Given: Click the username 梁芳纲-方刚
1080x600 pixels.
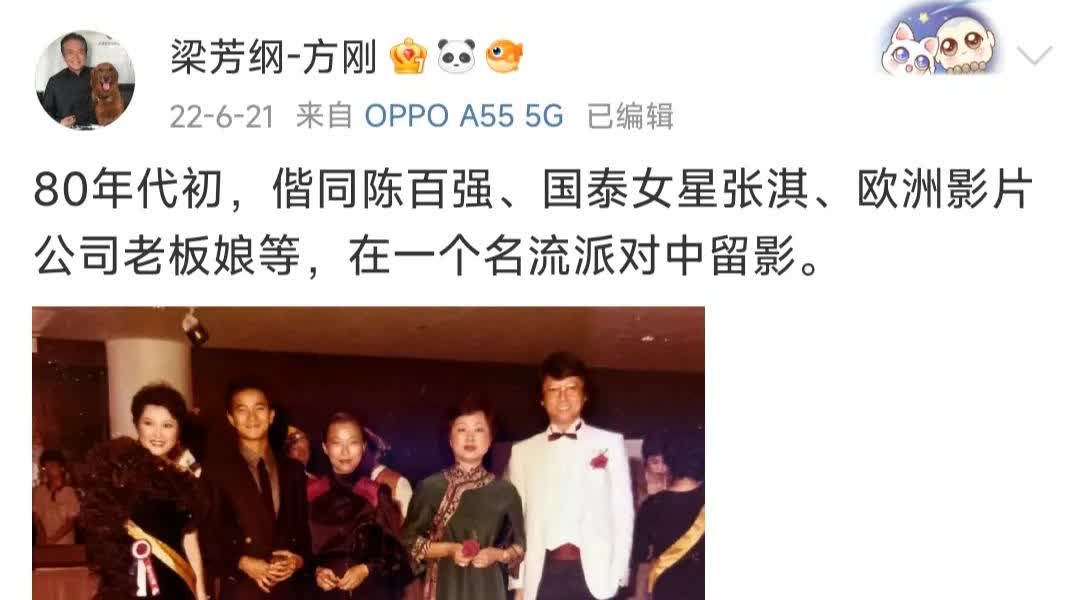Looking at the screenshot, I should pos(273,56).
